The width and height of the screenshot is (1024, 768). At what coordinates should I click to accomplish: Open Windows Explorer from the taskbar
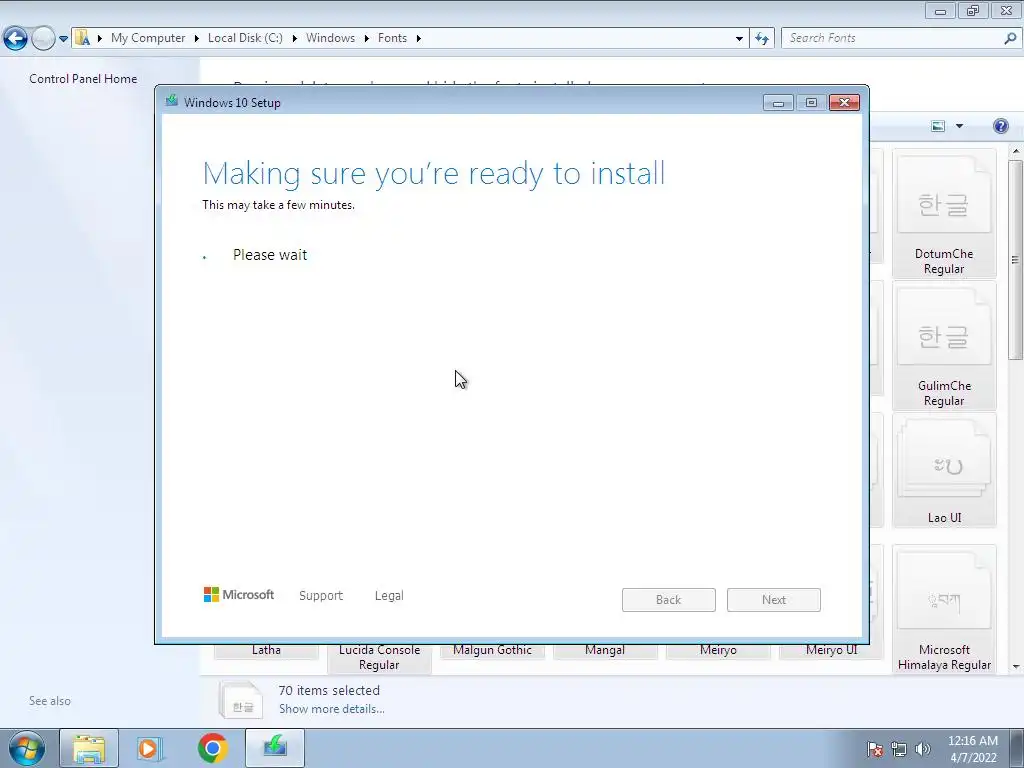[x=89, y=748]
